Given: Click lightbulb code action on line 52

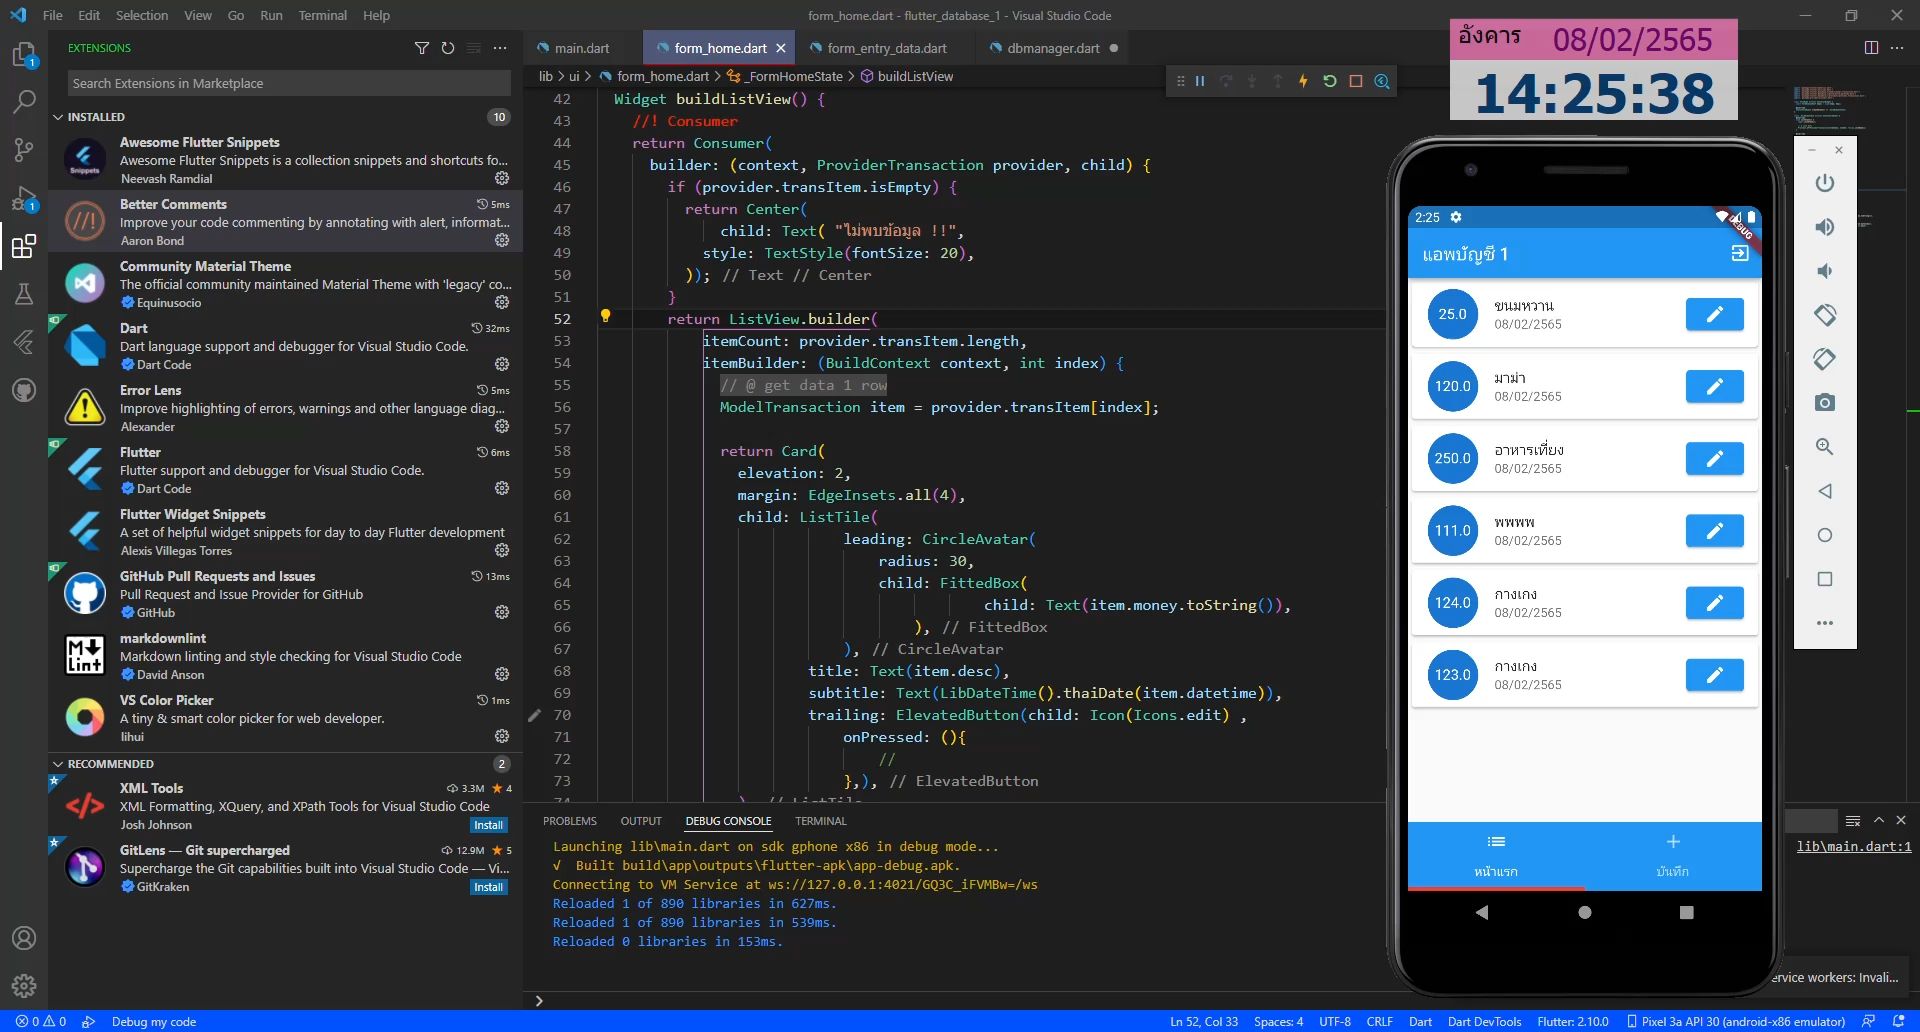Looking at the screenshot, I should [x=605, y=316].
